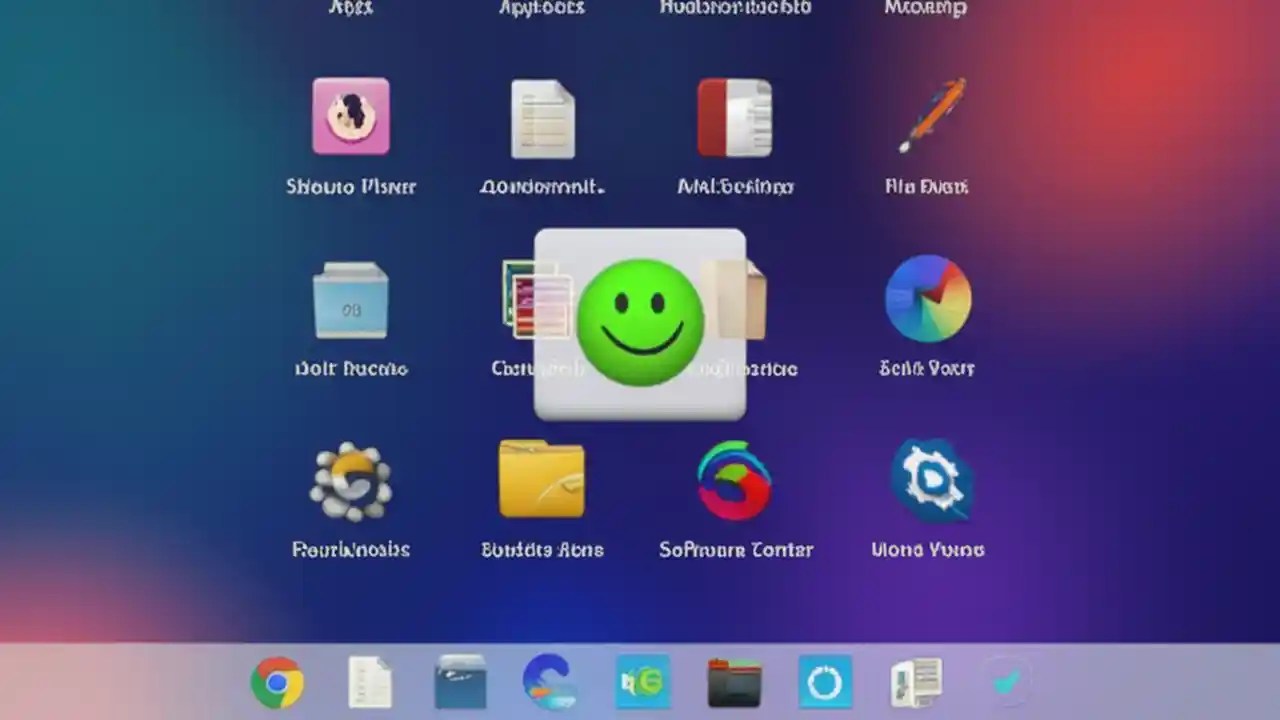
Task: Open the pen and screwdriver tool app
Action: tap(929, 115)
